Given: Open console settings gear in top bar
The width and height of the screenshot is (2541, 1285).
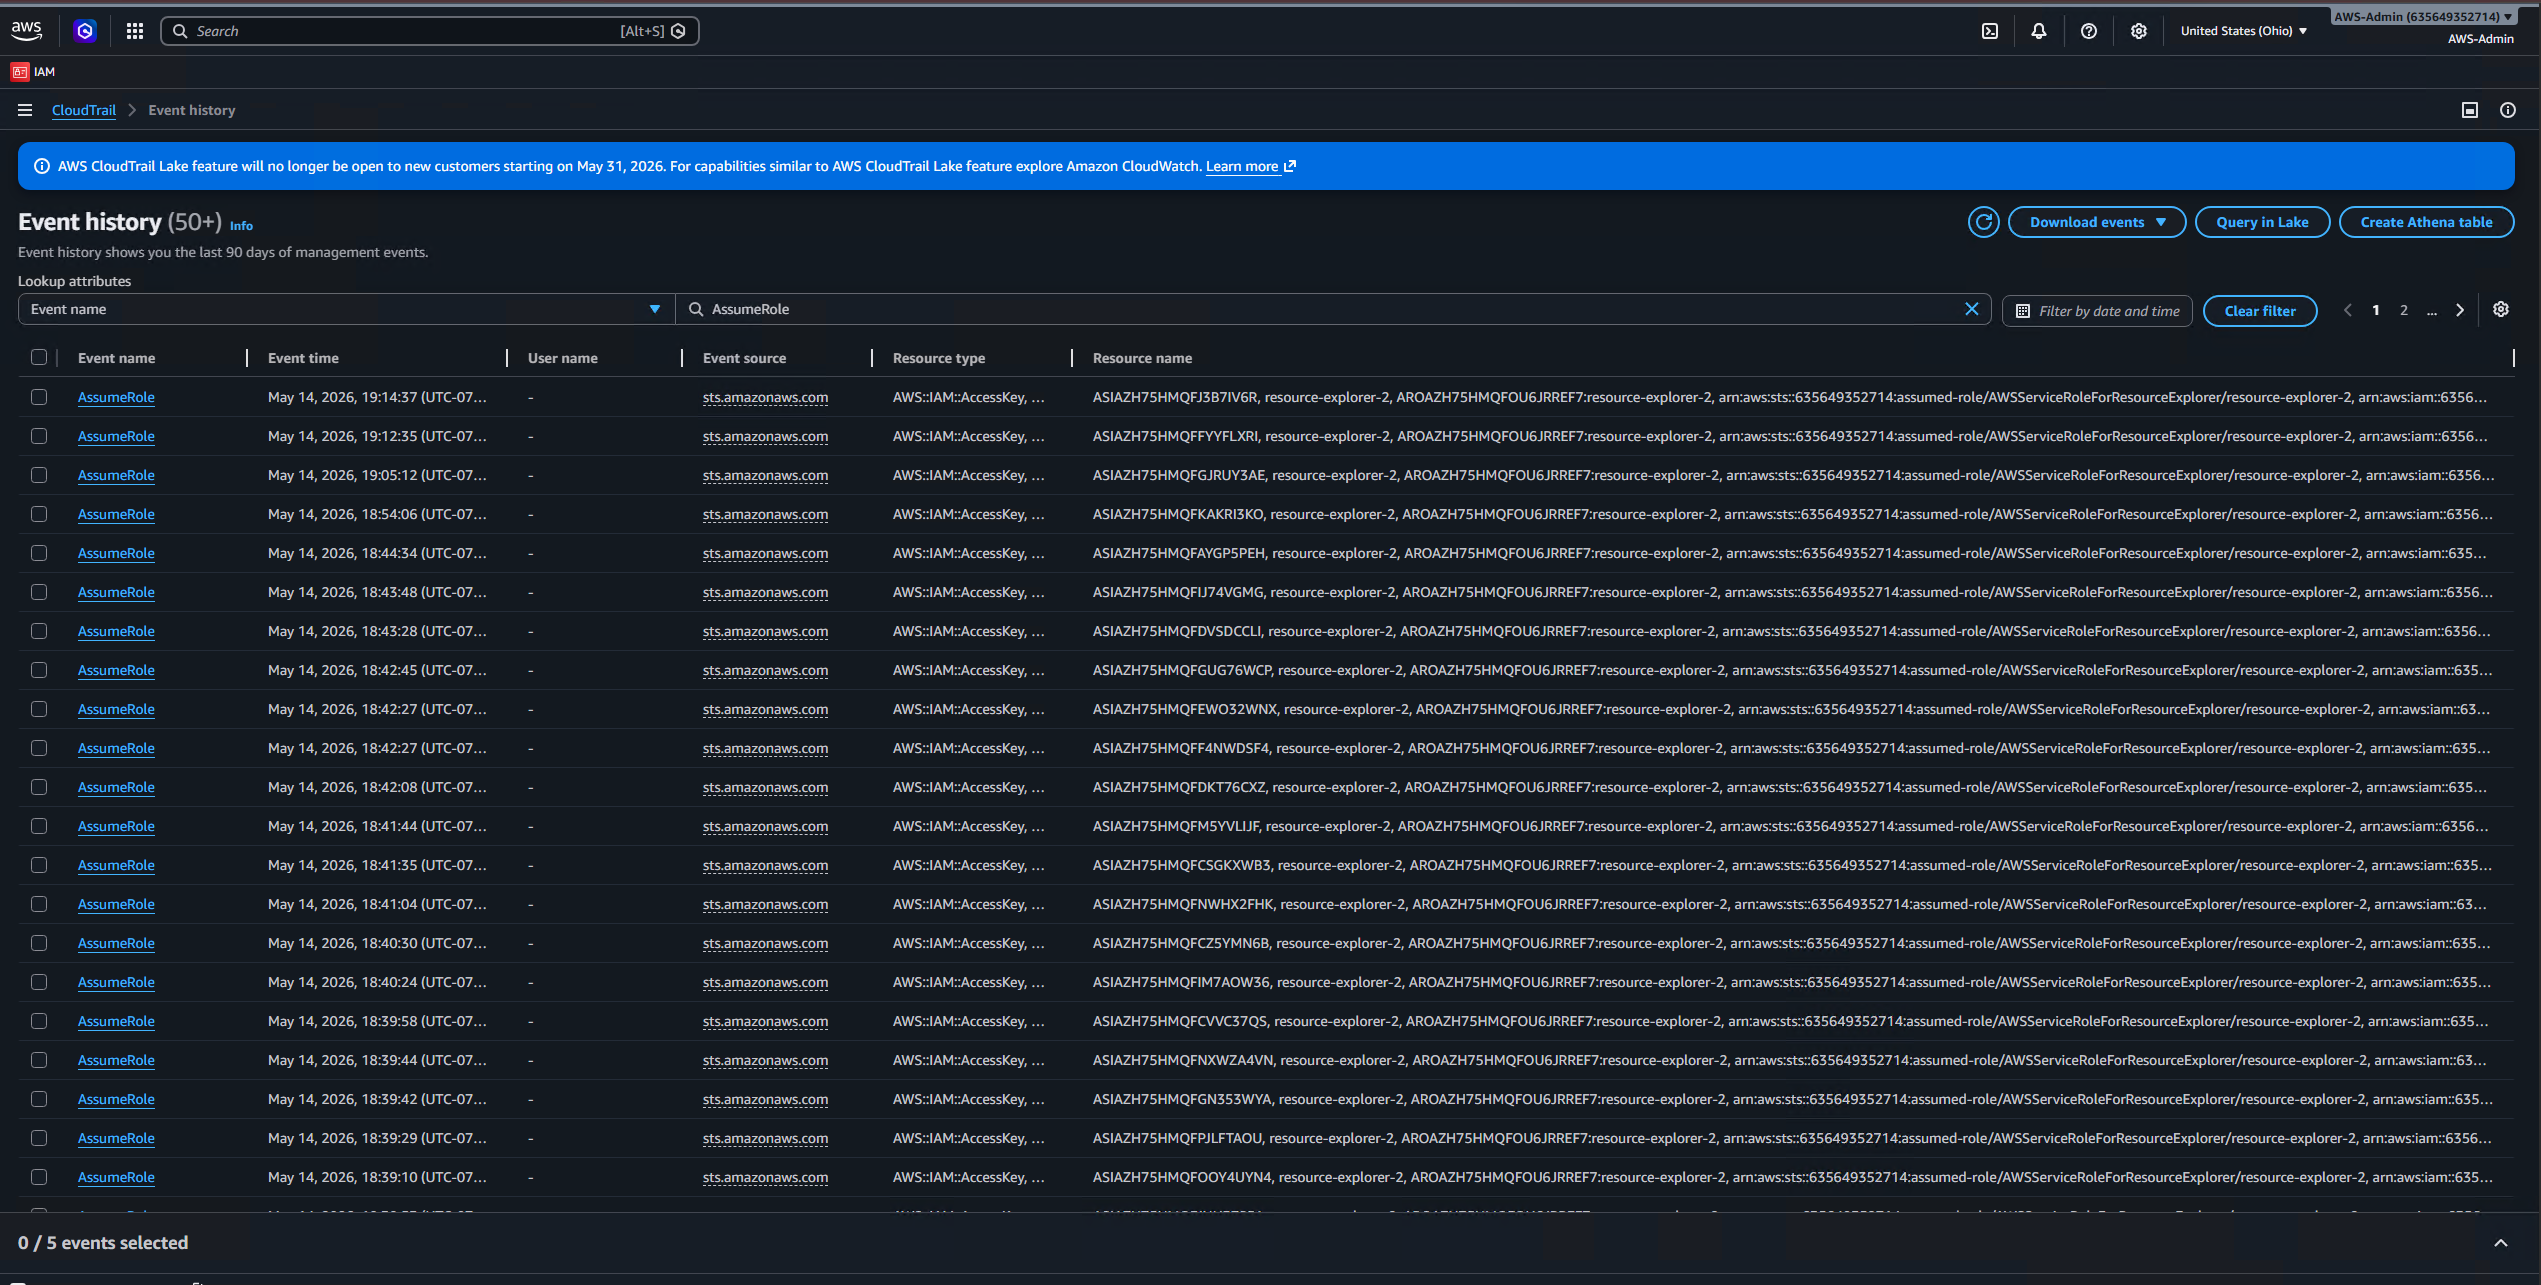Looking at the screenshot, I should tap(2138, 31).
